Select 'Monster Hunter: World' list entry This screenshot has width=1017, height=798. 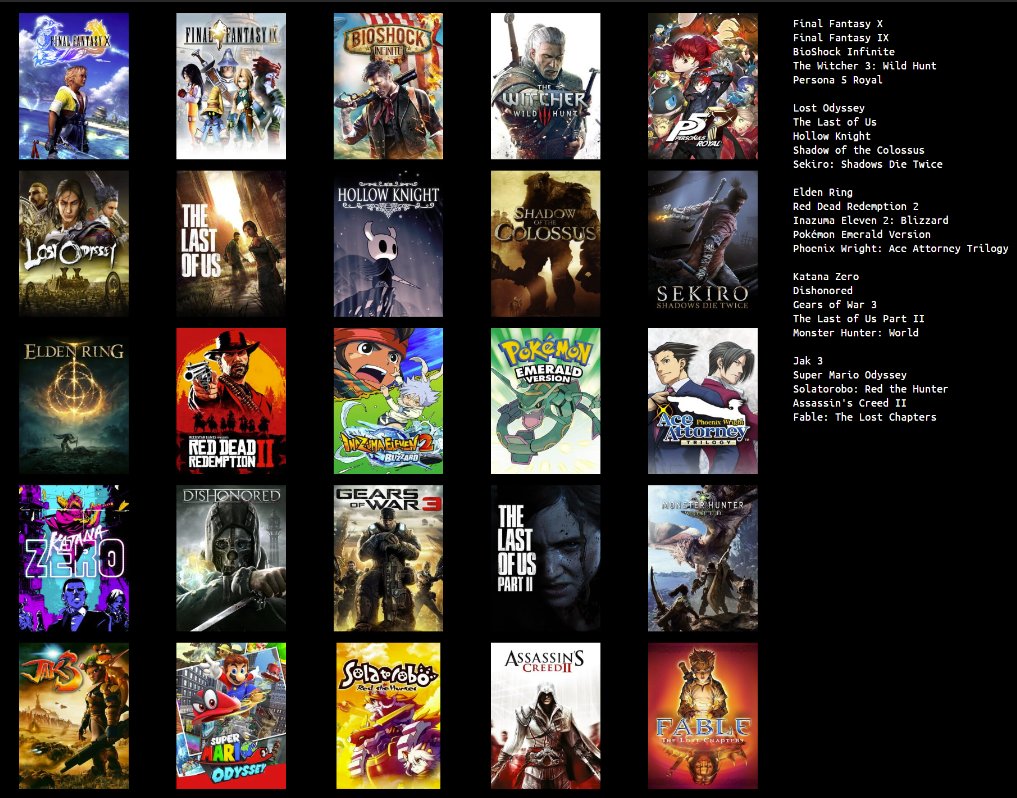pyautogui.click(x=855, y=333)
